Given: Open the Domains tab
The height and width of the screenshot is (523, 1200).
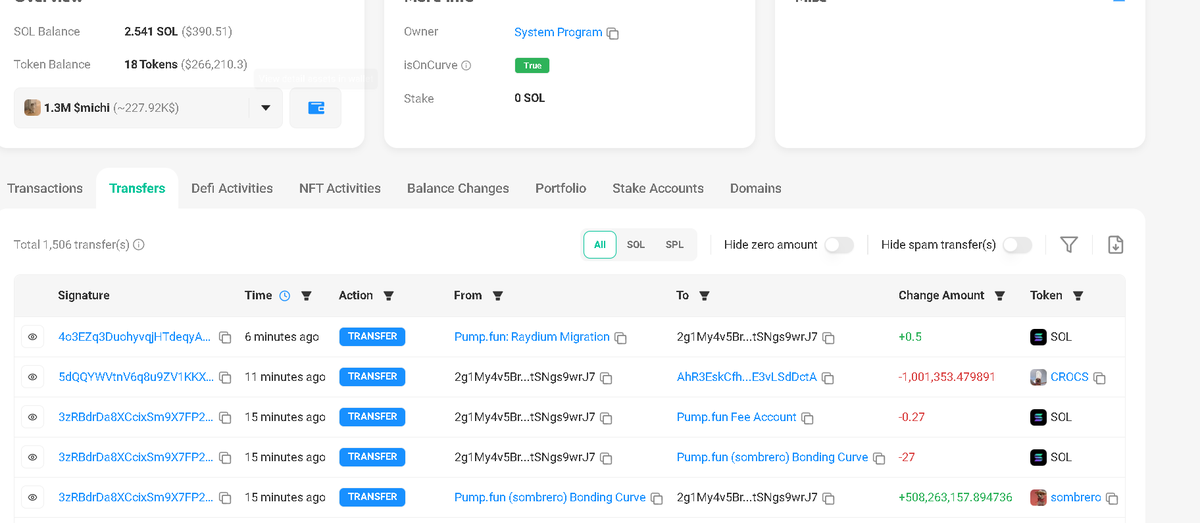Looking at the screenshot, I should [756, 188].
